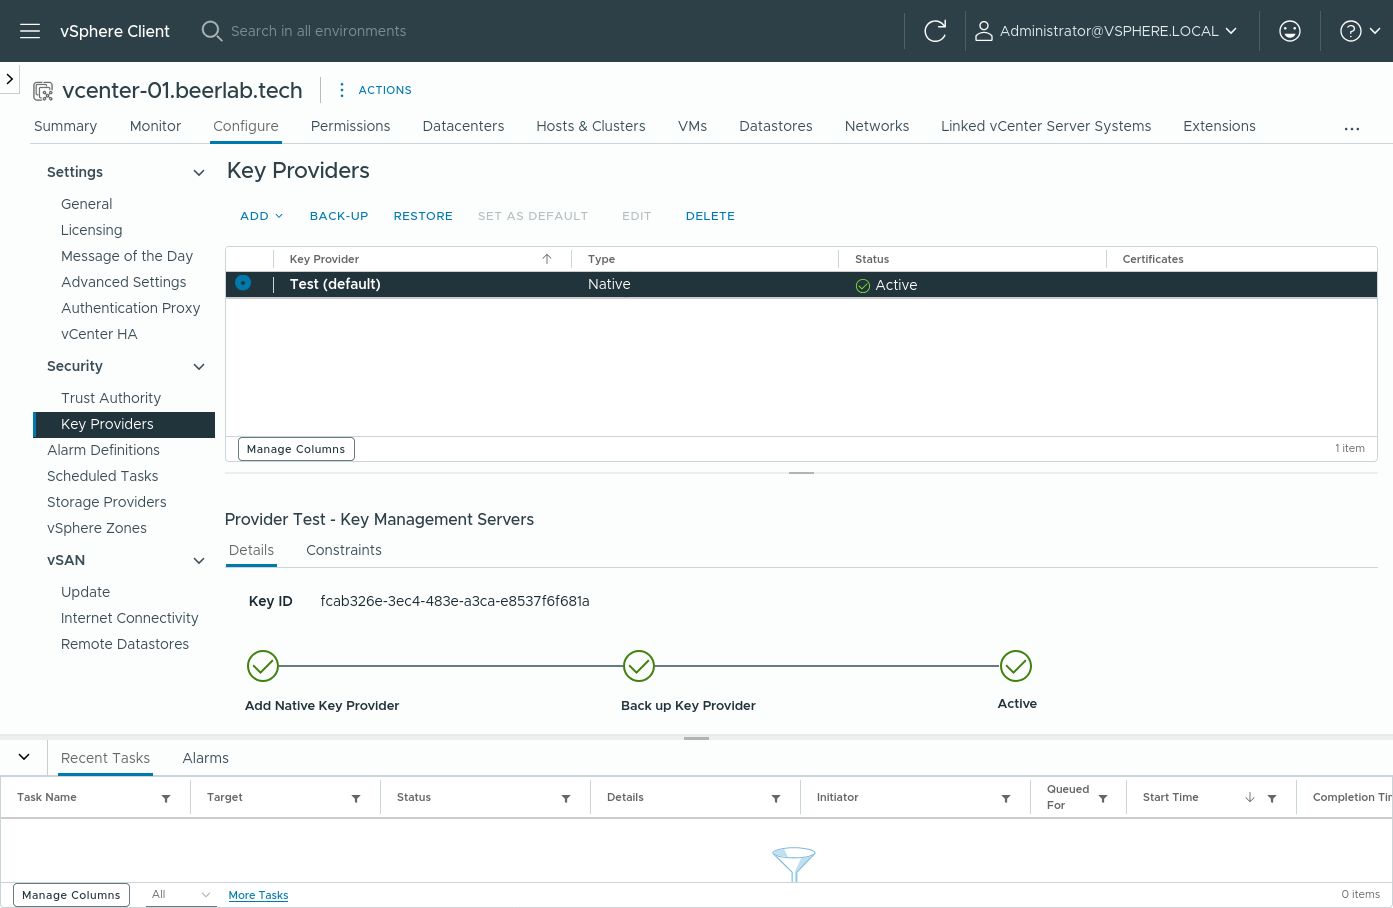The width and height of the screenshot is (1393, 908).
Task: Click the Active checkmark step icon
Action: [1016, 666]
